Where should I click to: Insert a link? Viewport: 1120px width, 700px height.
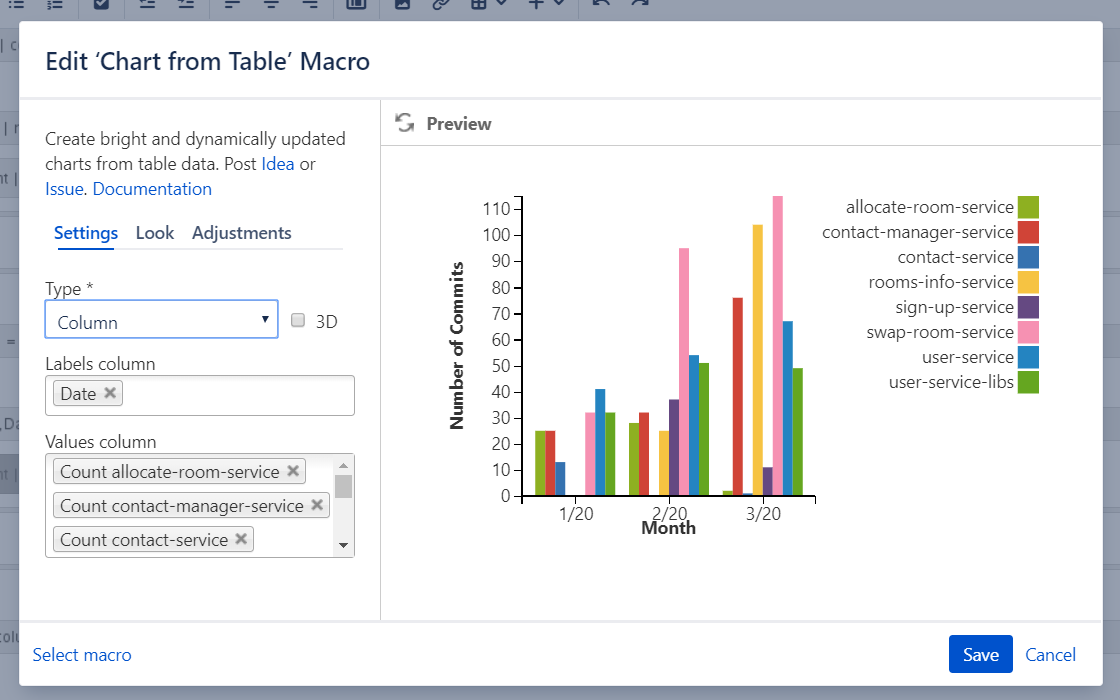pos(440,4)
